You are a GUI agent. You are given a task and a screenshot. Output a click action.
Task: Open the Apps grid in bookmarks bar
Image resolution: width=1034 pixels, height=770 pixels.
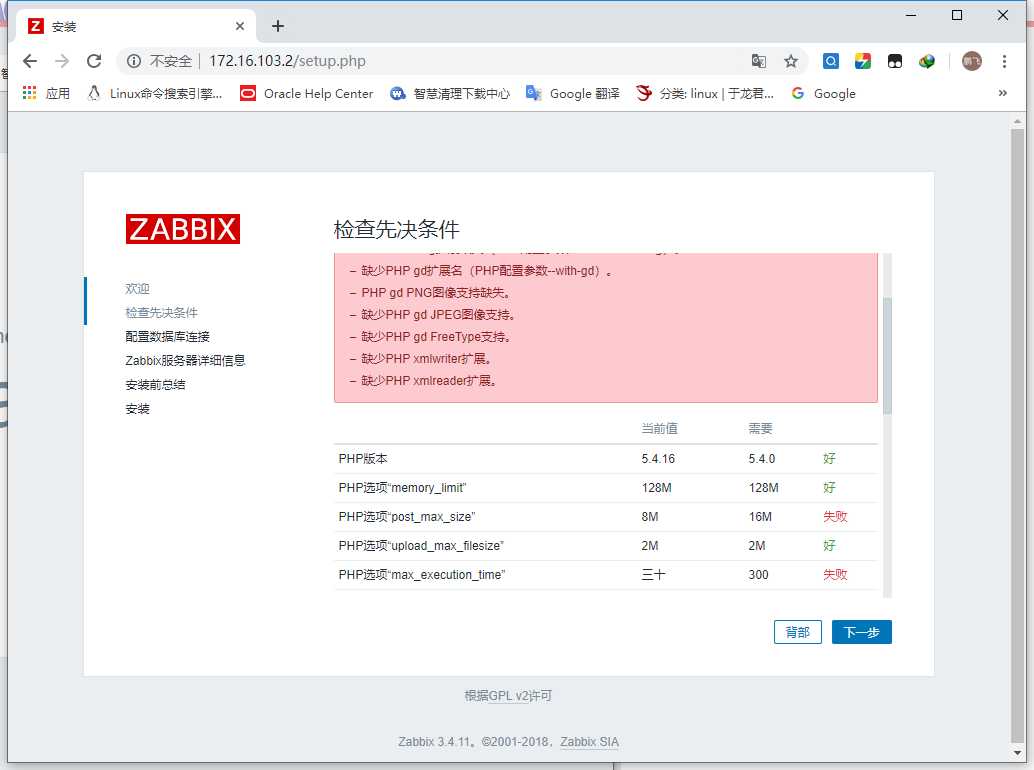(46, 94)
